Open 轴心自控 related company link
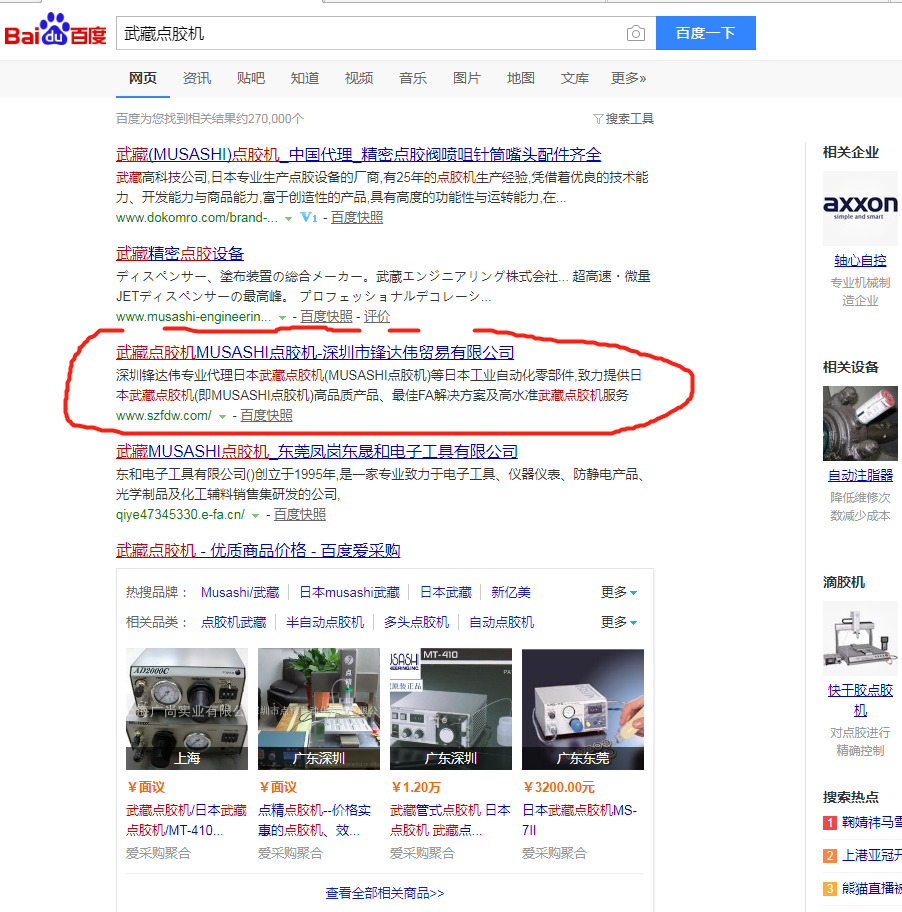The width and height of the screenshot is (902, 912). point(860,261)
